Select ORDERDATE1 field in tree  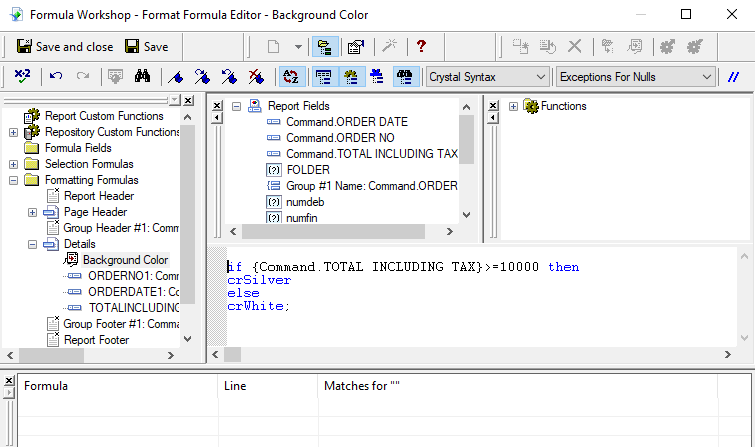(x=133, y=292)
